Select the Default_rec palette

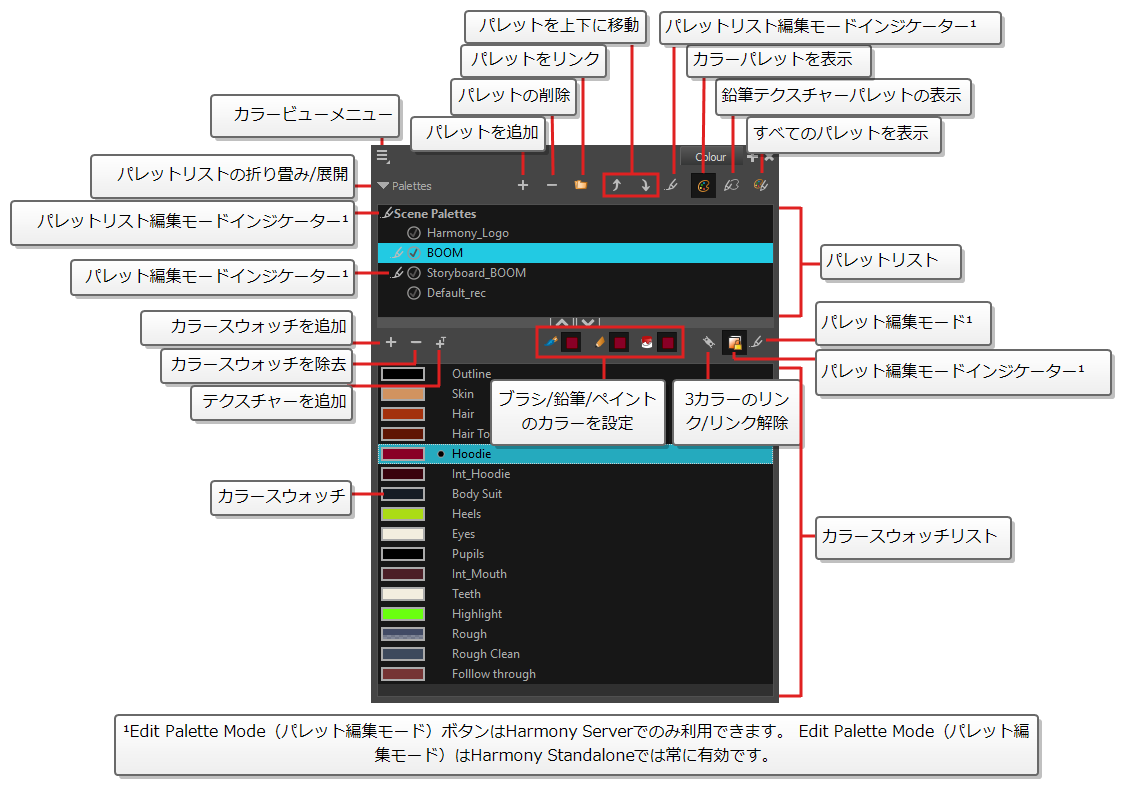pyautogui.click(x=575, y=293)
